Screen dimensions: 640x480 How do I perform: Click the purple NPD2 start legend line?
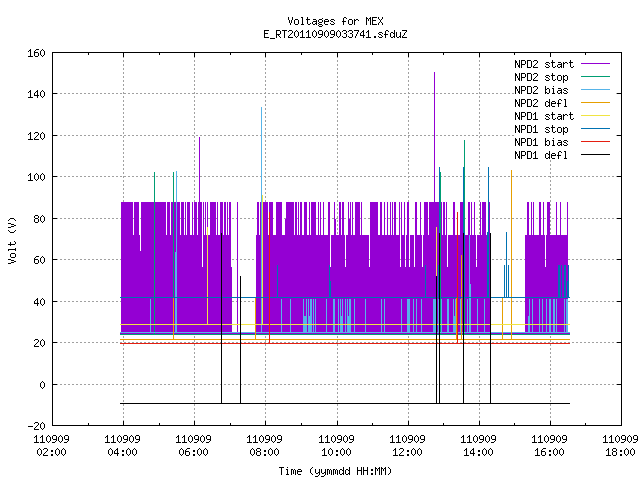point(595,64)
